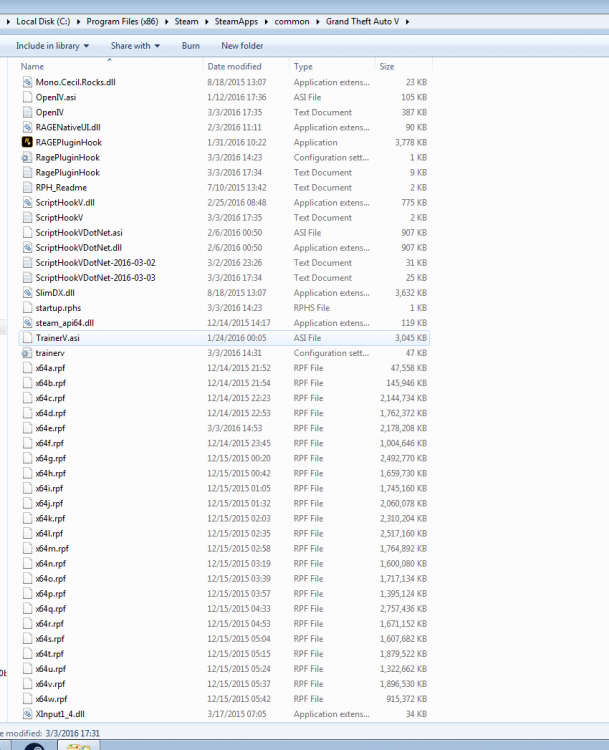Expand the arrow after Steam breadcrumb
The height and width of the screenshot is (750, 609).
(x=207, y=22)
